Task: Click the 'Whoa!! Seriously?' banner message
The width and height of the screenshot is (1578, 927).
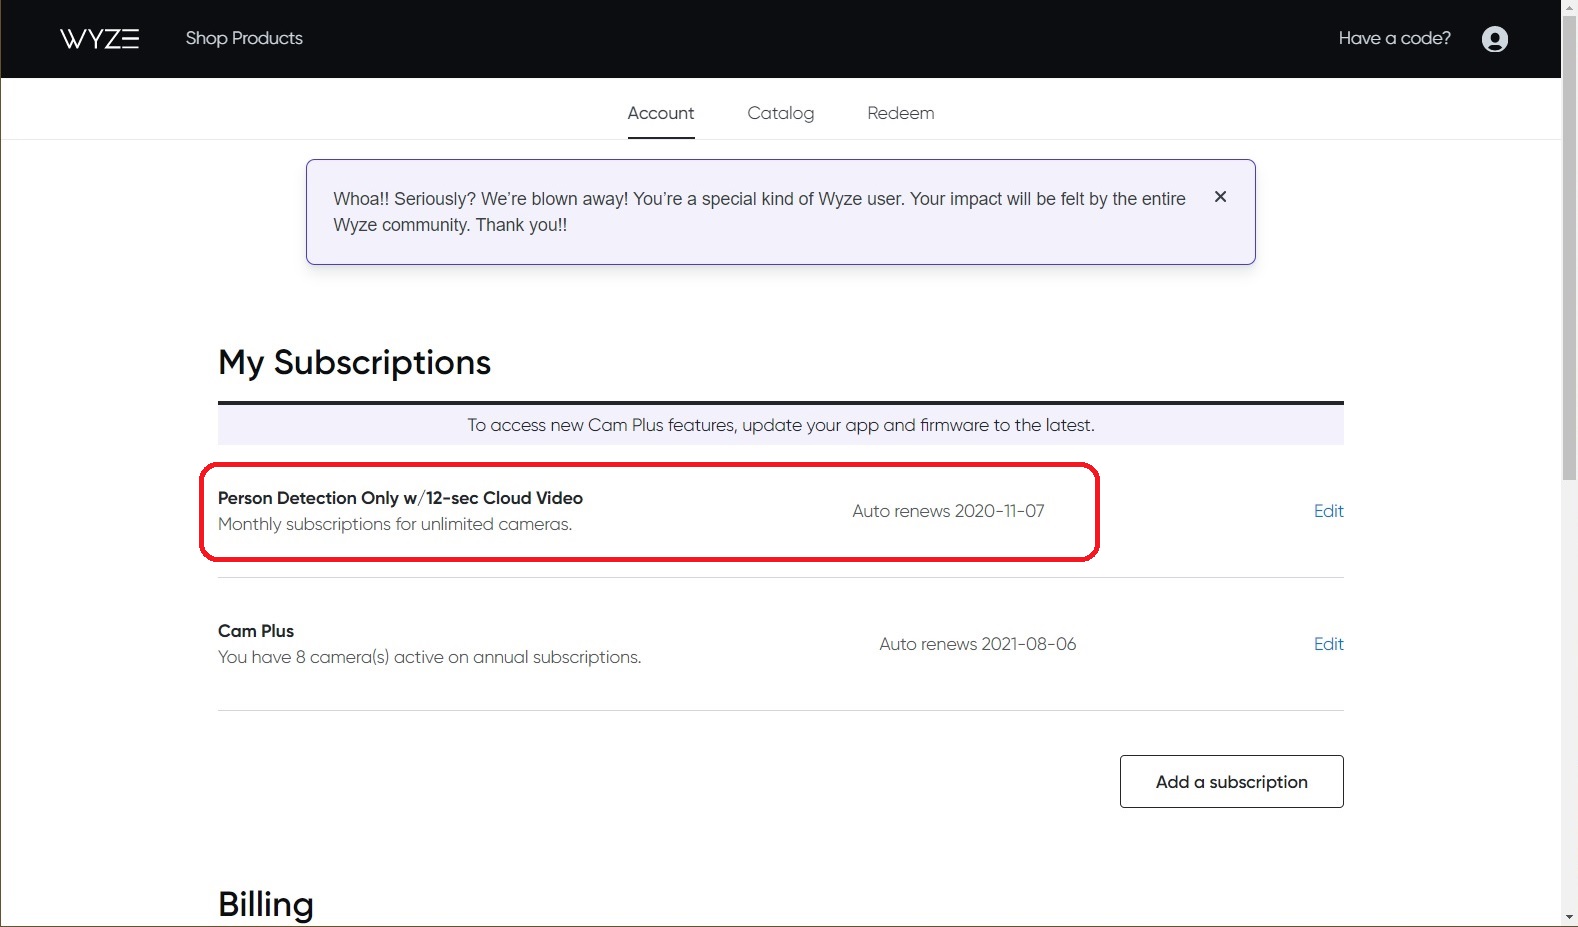Action: tap(759, 212)
